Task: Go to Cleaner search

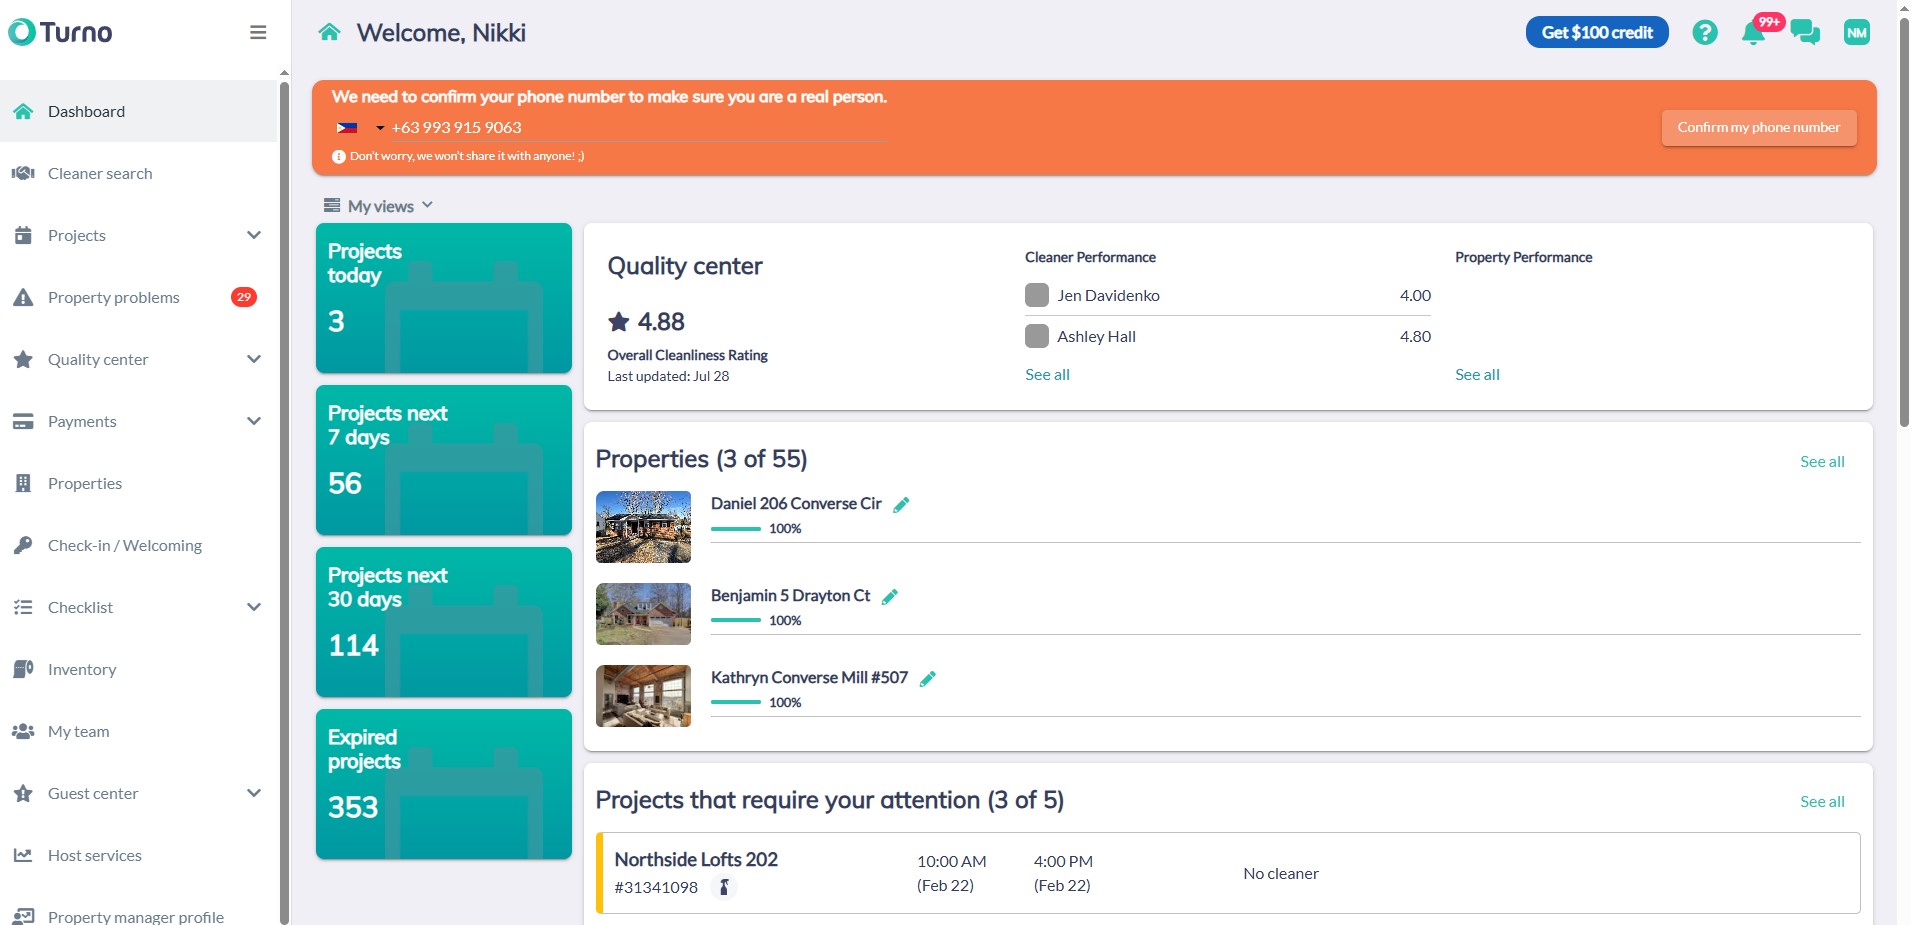Action: [100, 173]
